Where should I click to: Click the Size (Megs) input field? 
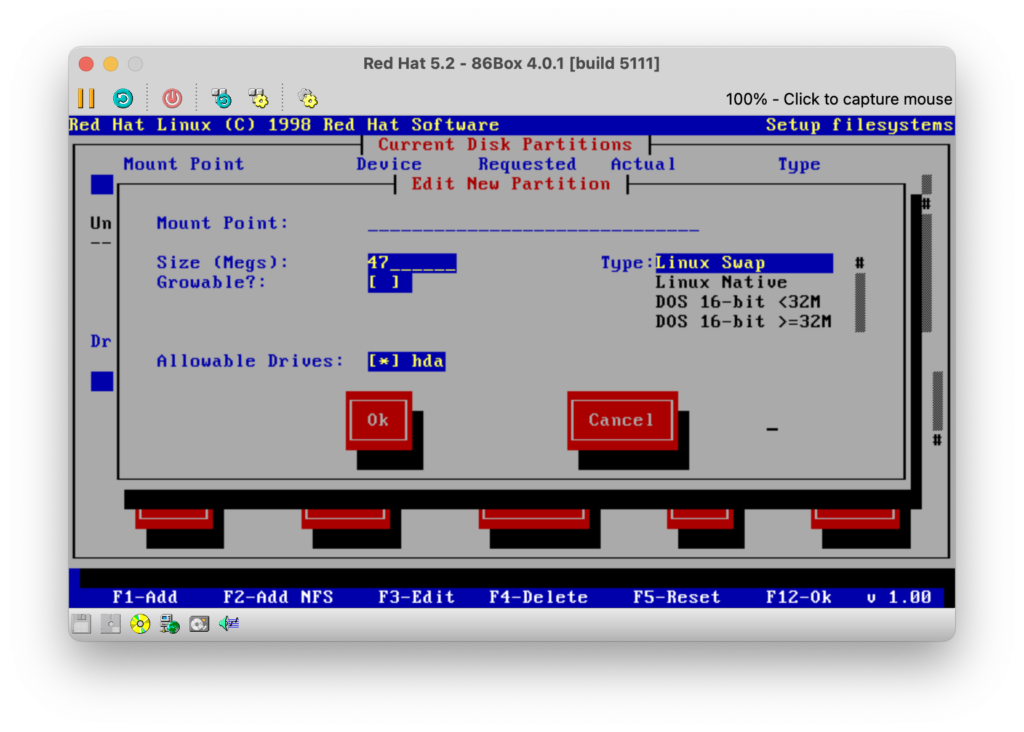point(411,263)
